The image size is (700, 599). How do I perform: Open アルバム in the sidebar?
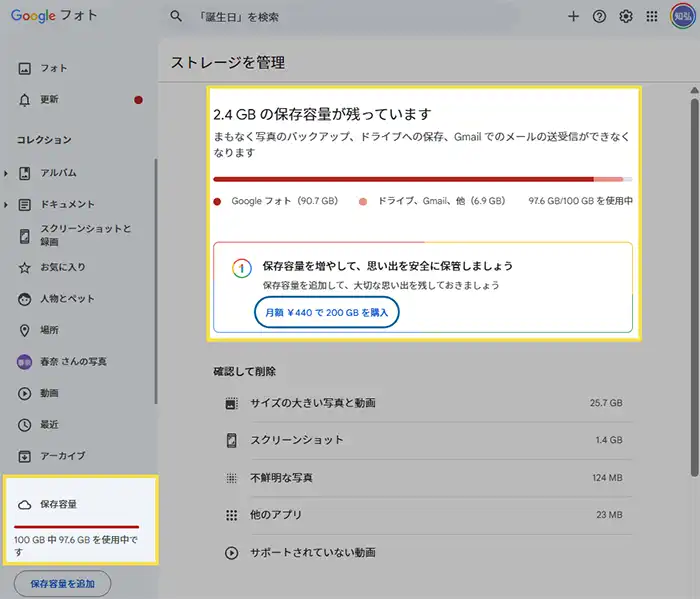58,173
